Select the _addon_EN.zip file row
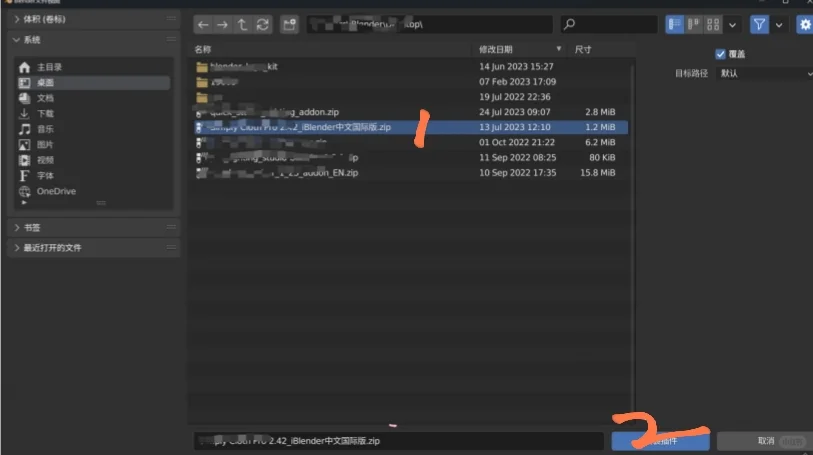This screenshot has width=813, height=455. (411, 173)
